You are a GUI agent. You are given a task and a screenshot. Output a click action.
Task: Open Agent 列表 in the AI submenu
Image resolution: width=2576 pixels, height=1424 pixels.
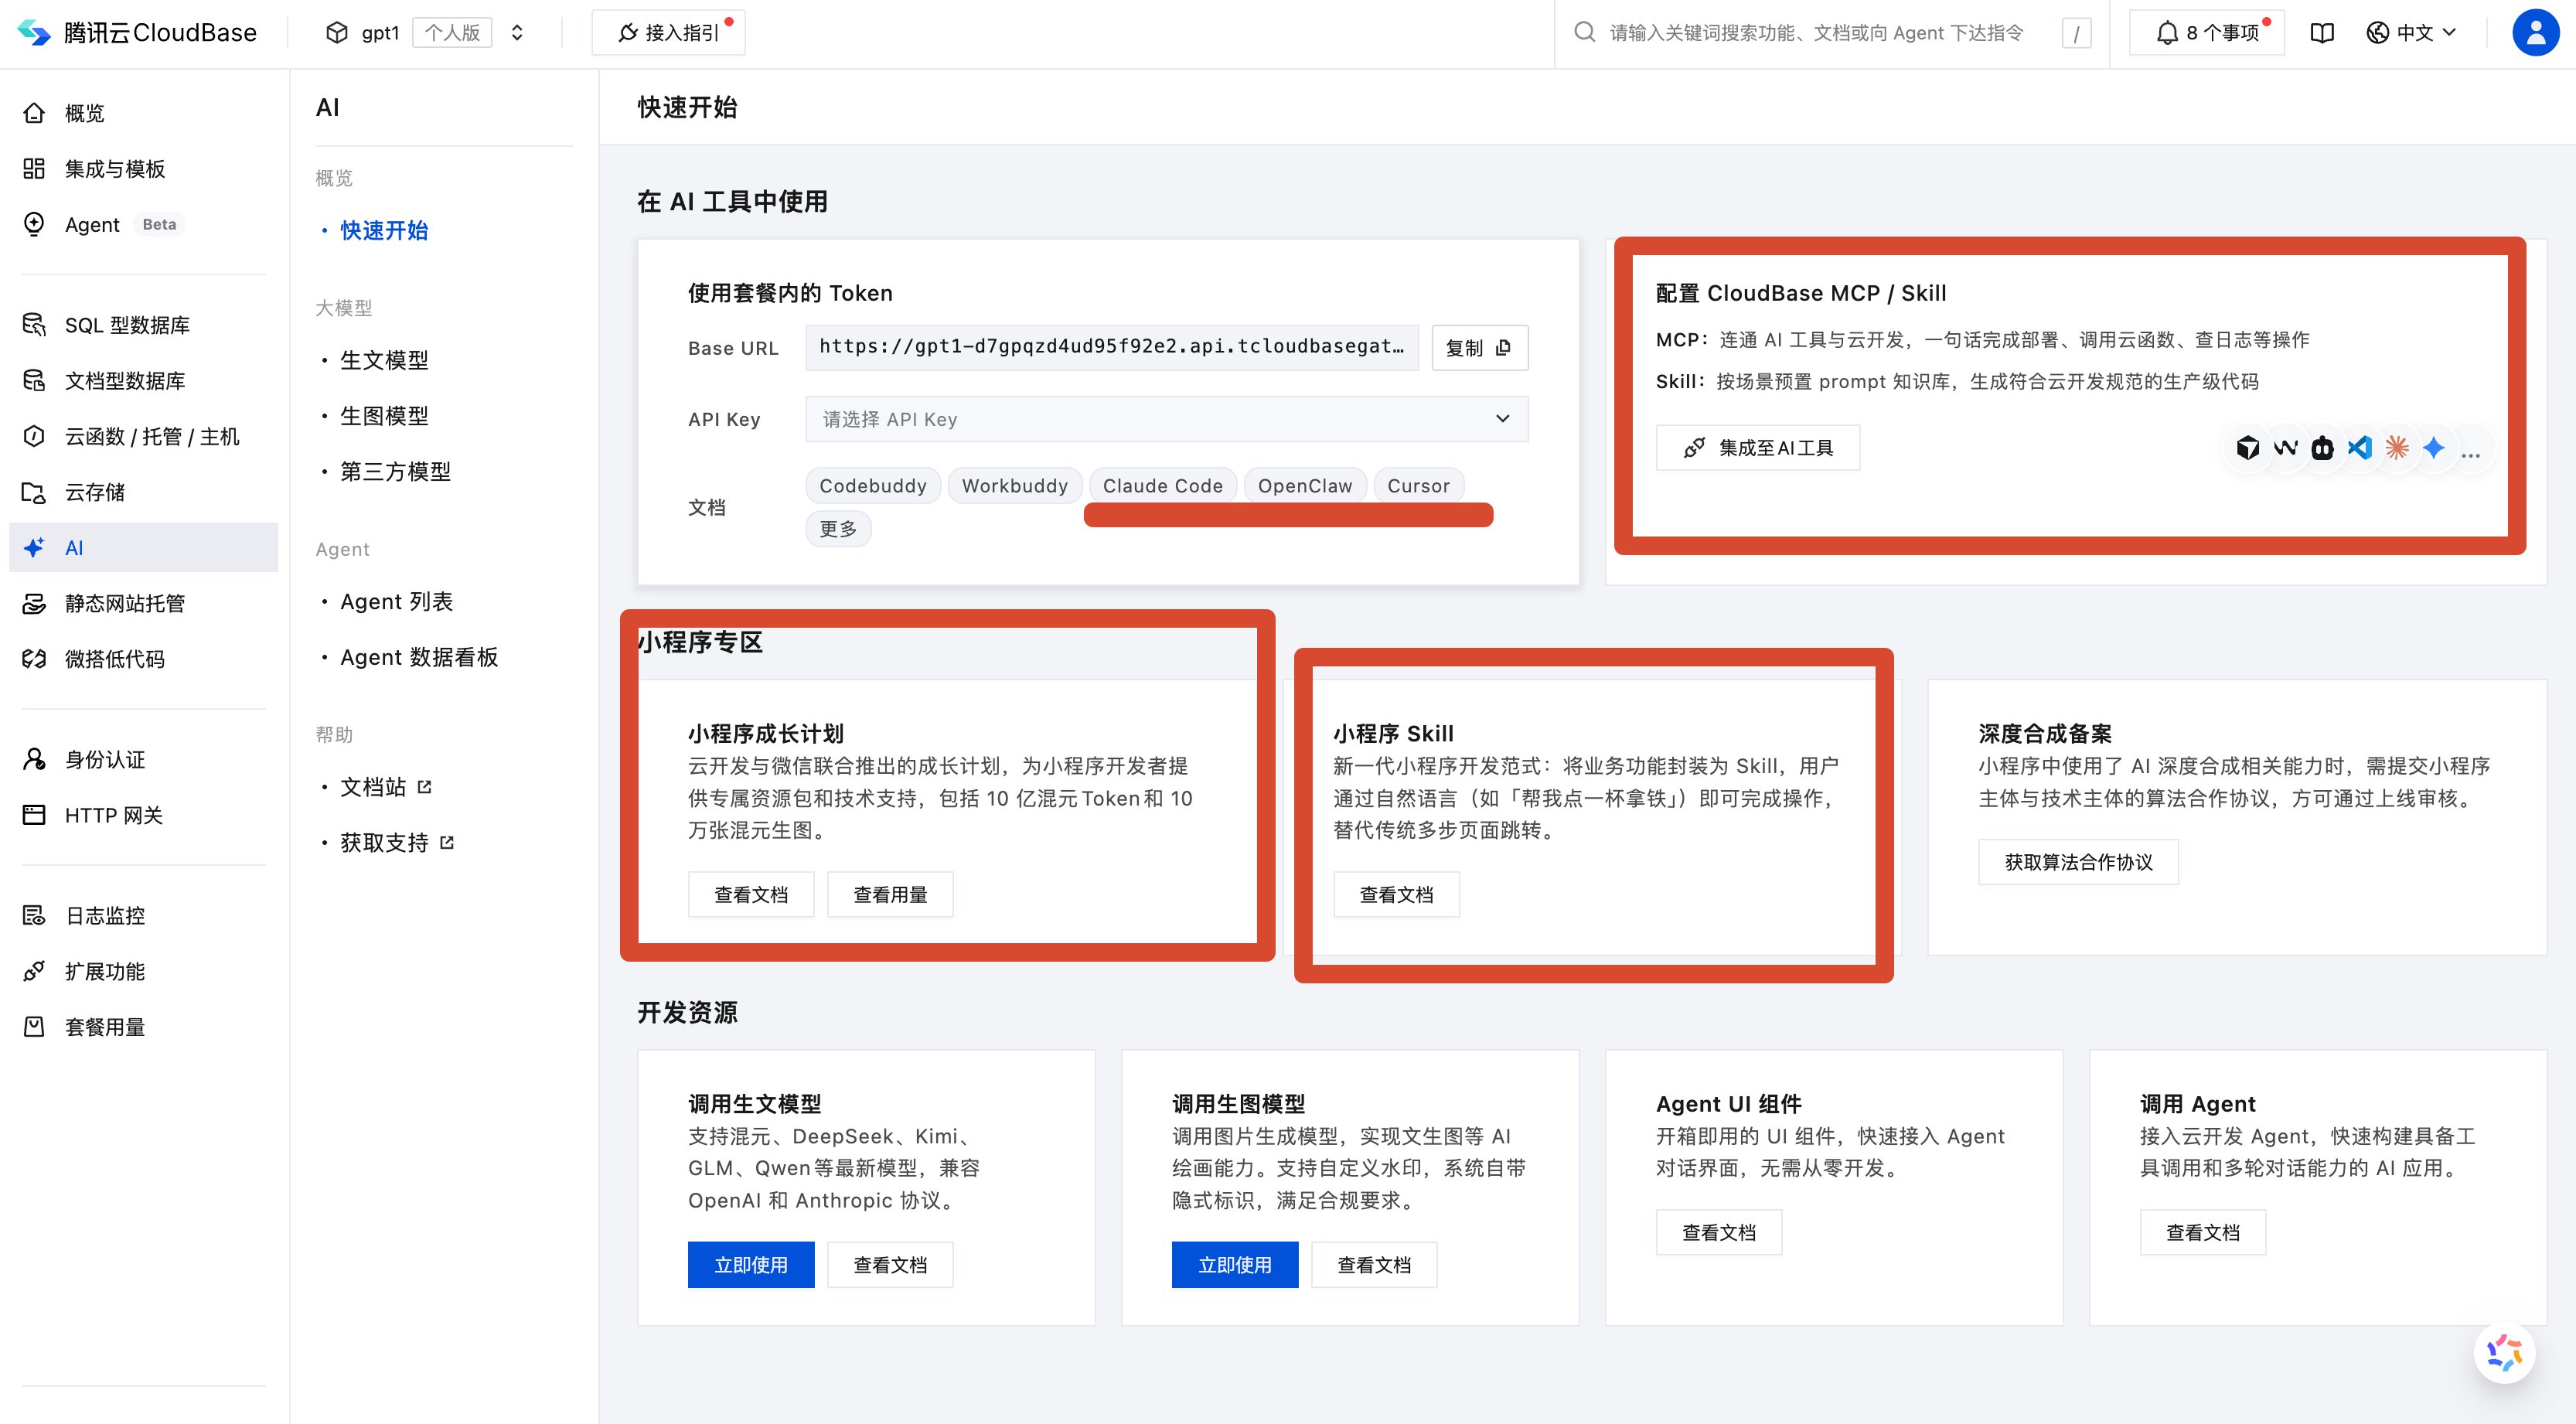tap(396, 602)
